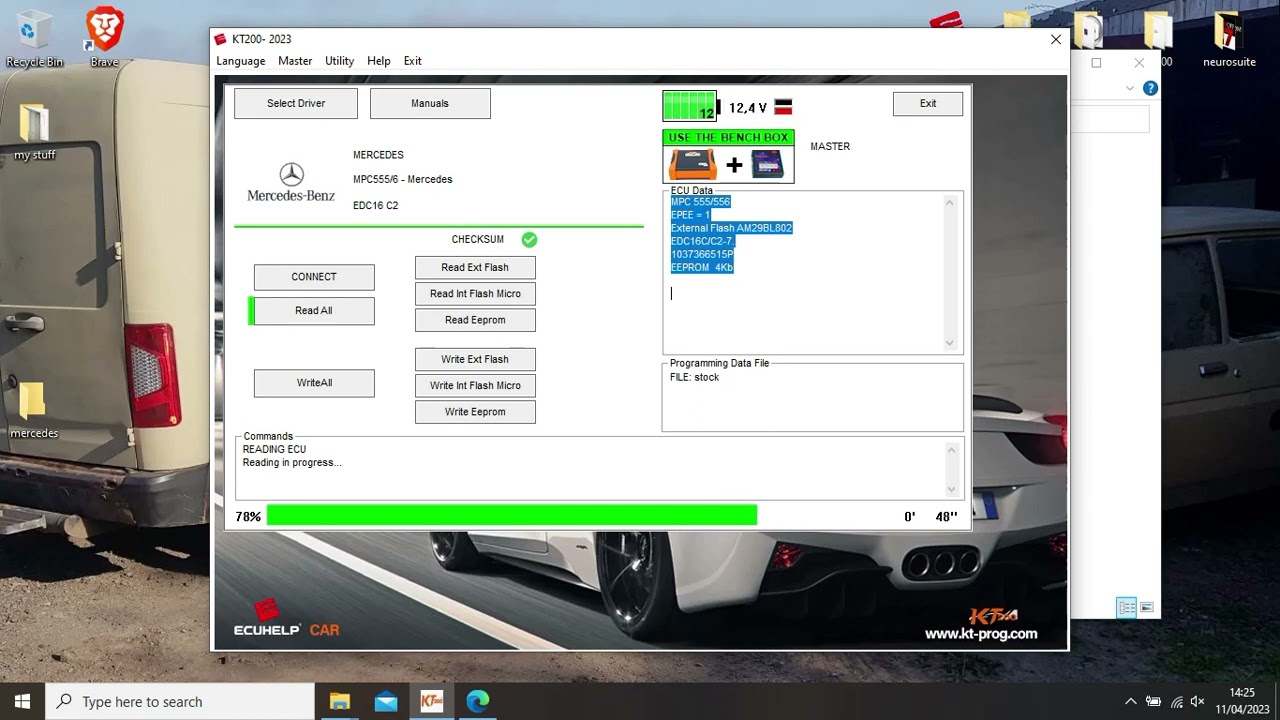Click Write Int Flash Micro
1280x720 pixels.
[475, 385]
